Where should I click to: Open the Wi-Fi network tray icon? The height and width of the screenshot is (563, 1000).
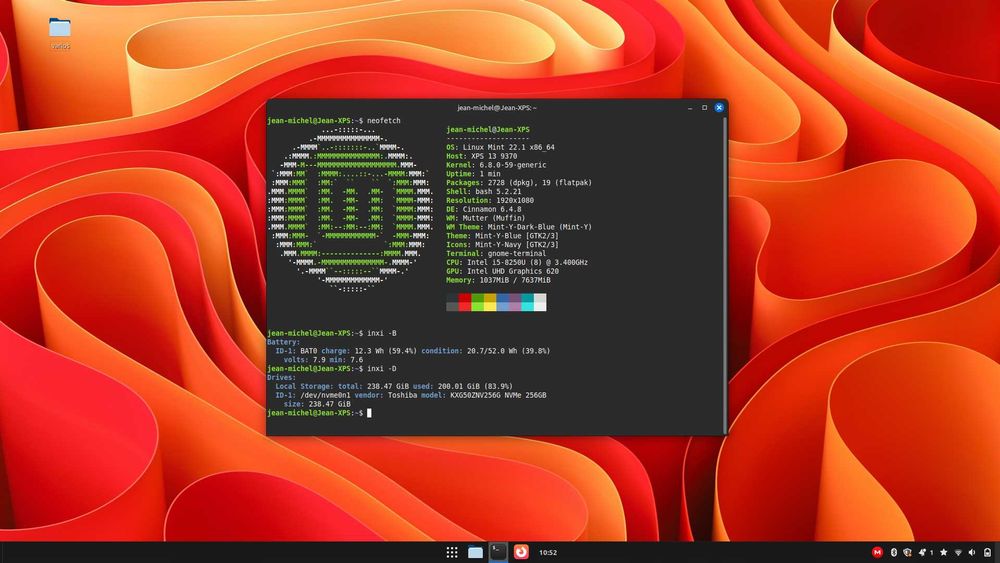tap(958, 552)
